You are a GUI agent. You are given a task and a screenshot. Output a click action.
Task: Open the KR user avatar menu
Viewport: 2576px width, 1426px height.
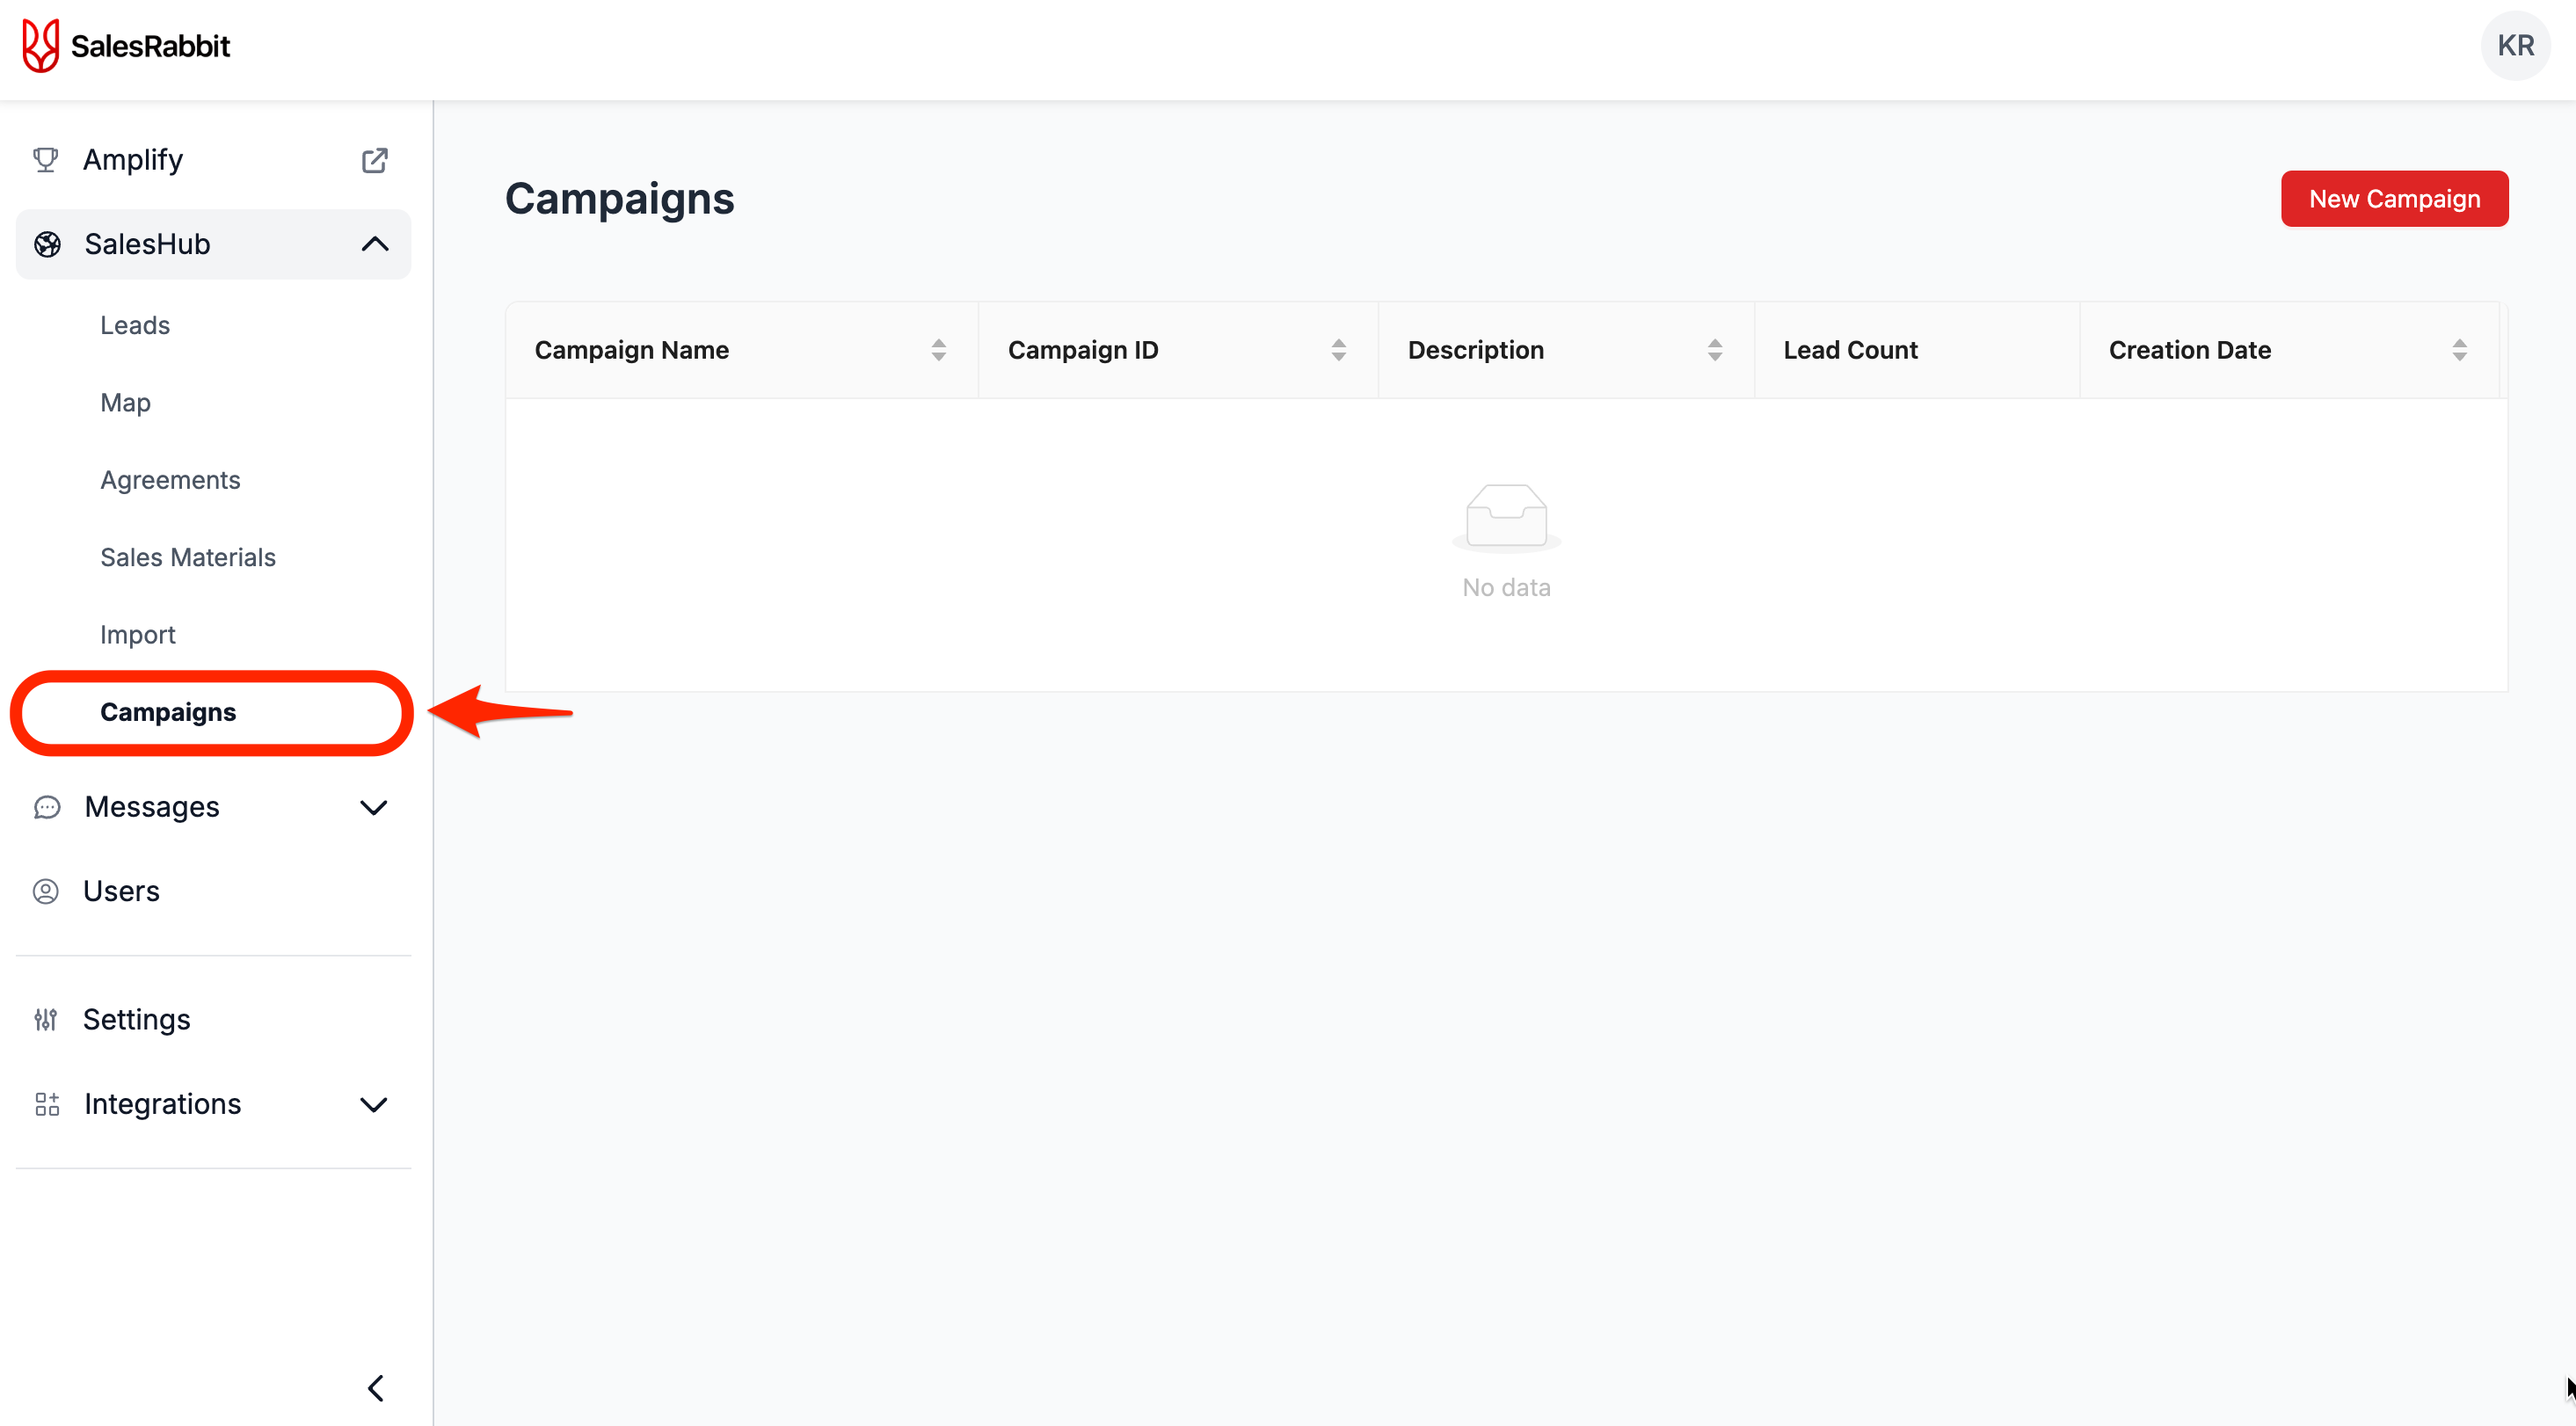pos(2514,46)
